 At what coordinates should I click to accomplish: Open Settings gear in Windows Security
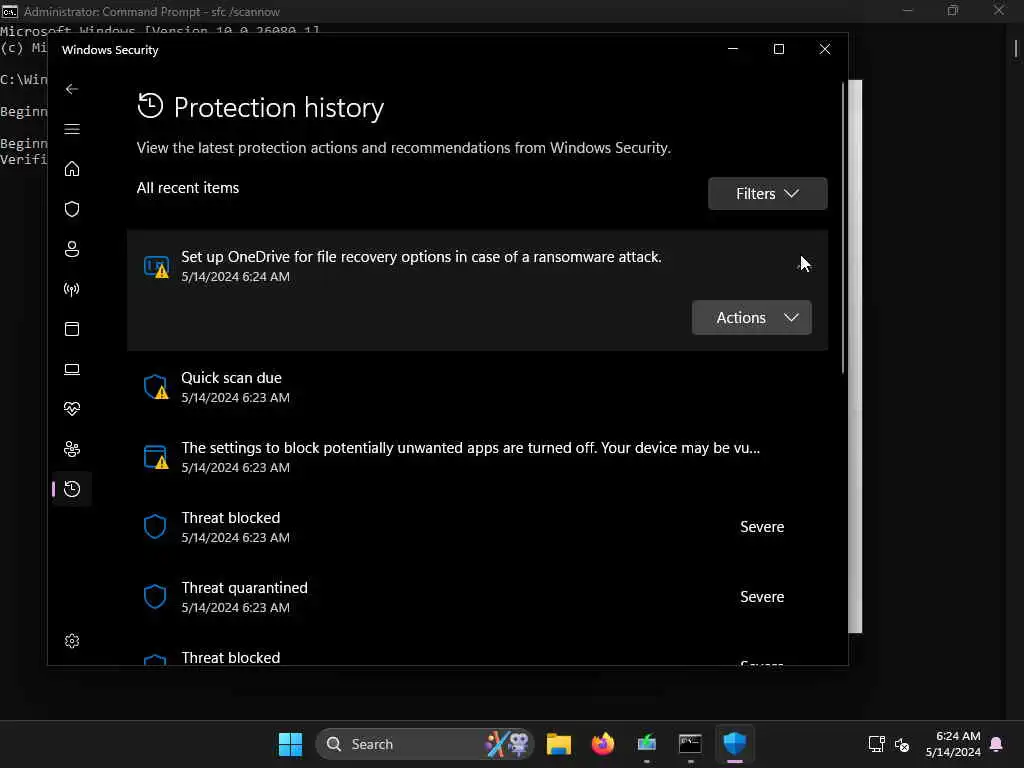pos(72,641)
